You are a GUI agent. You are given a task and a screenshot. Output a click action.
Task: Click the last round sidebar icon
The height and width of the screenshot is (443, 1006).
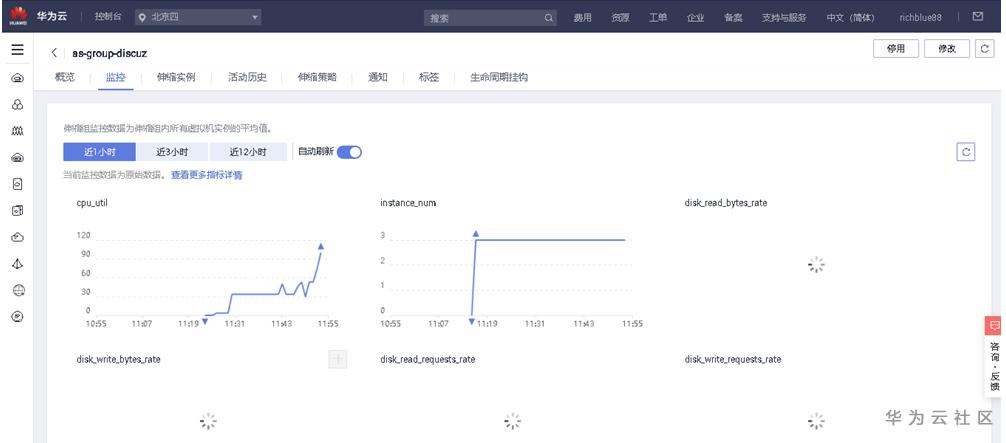coord(18,316)
